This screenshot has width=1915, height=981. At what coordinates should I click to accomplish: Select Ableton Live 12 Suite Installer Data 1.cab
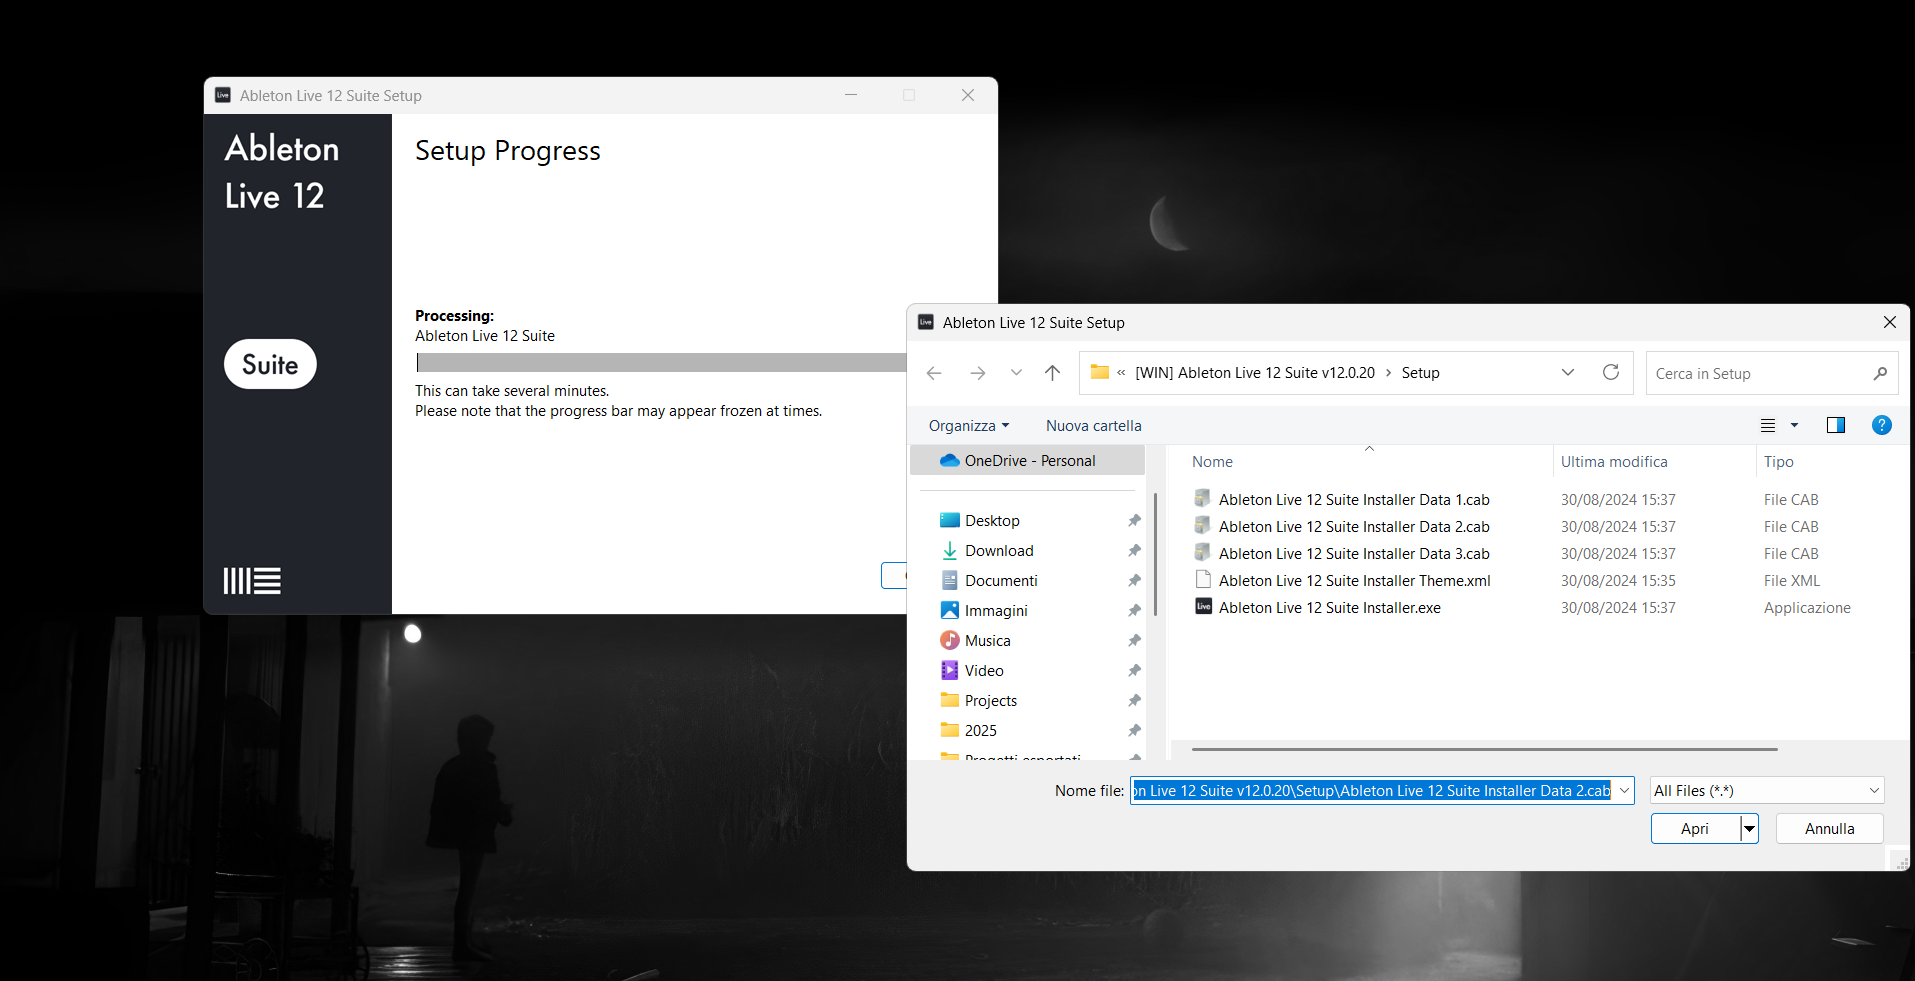(x=1354, y=499)
